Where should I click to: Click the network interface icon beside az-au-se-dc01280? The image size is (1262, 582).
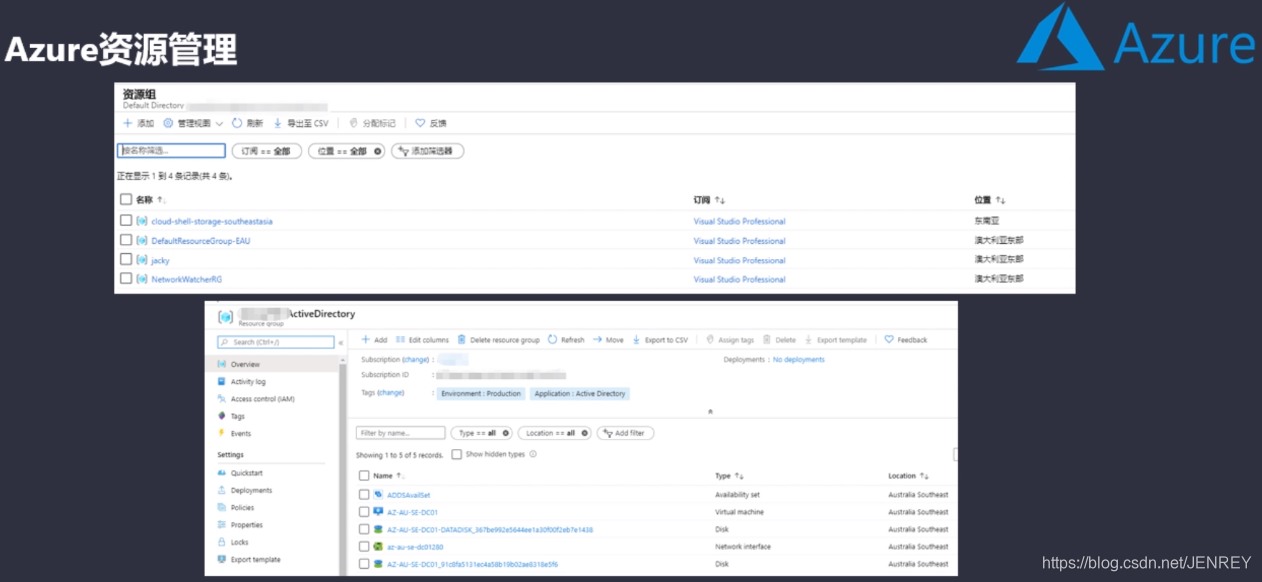coord(378,546)
